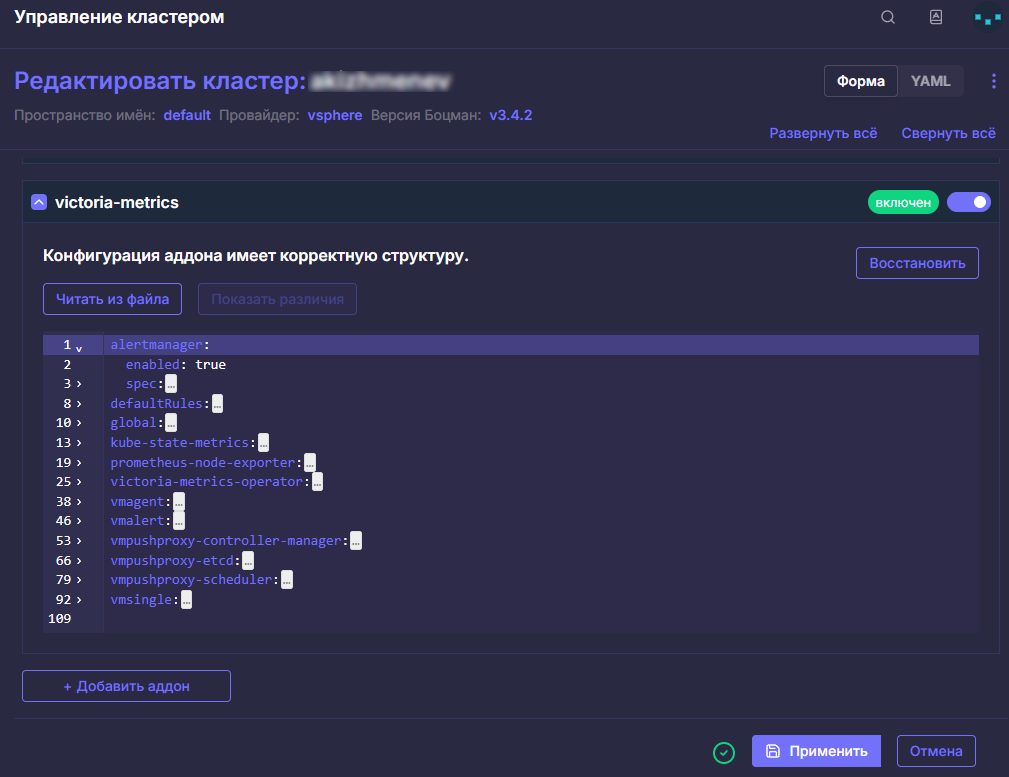Expand defaultRules fold on line 8
1009x777 pixels.
79,404
